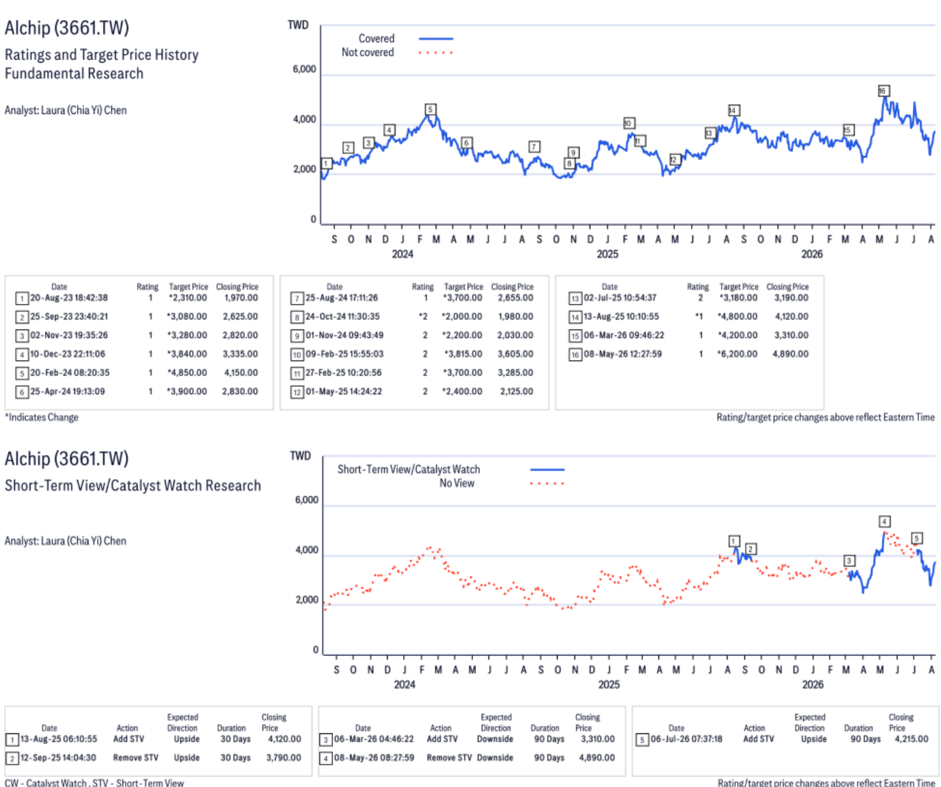Click closing price '3,605.00'
Screen dimensions: 941x787
516,354
